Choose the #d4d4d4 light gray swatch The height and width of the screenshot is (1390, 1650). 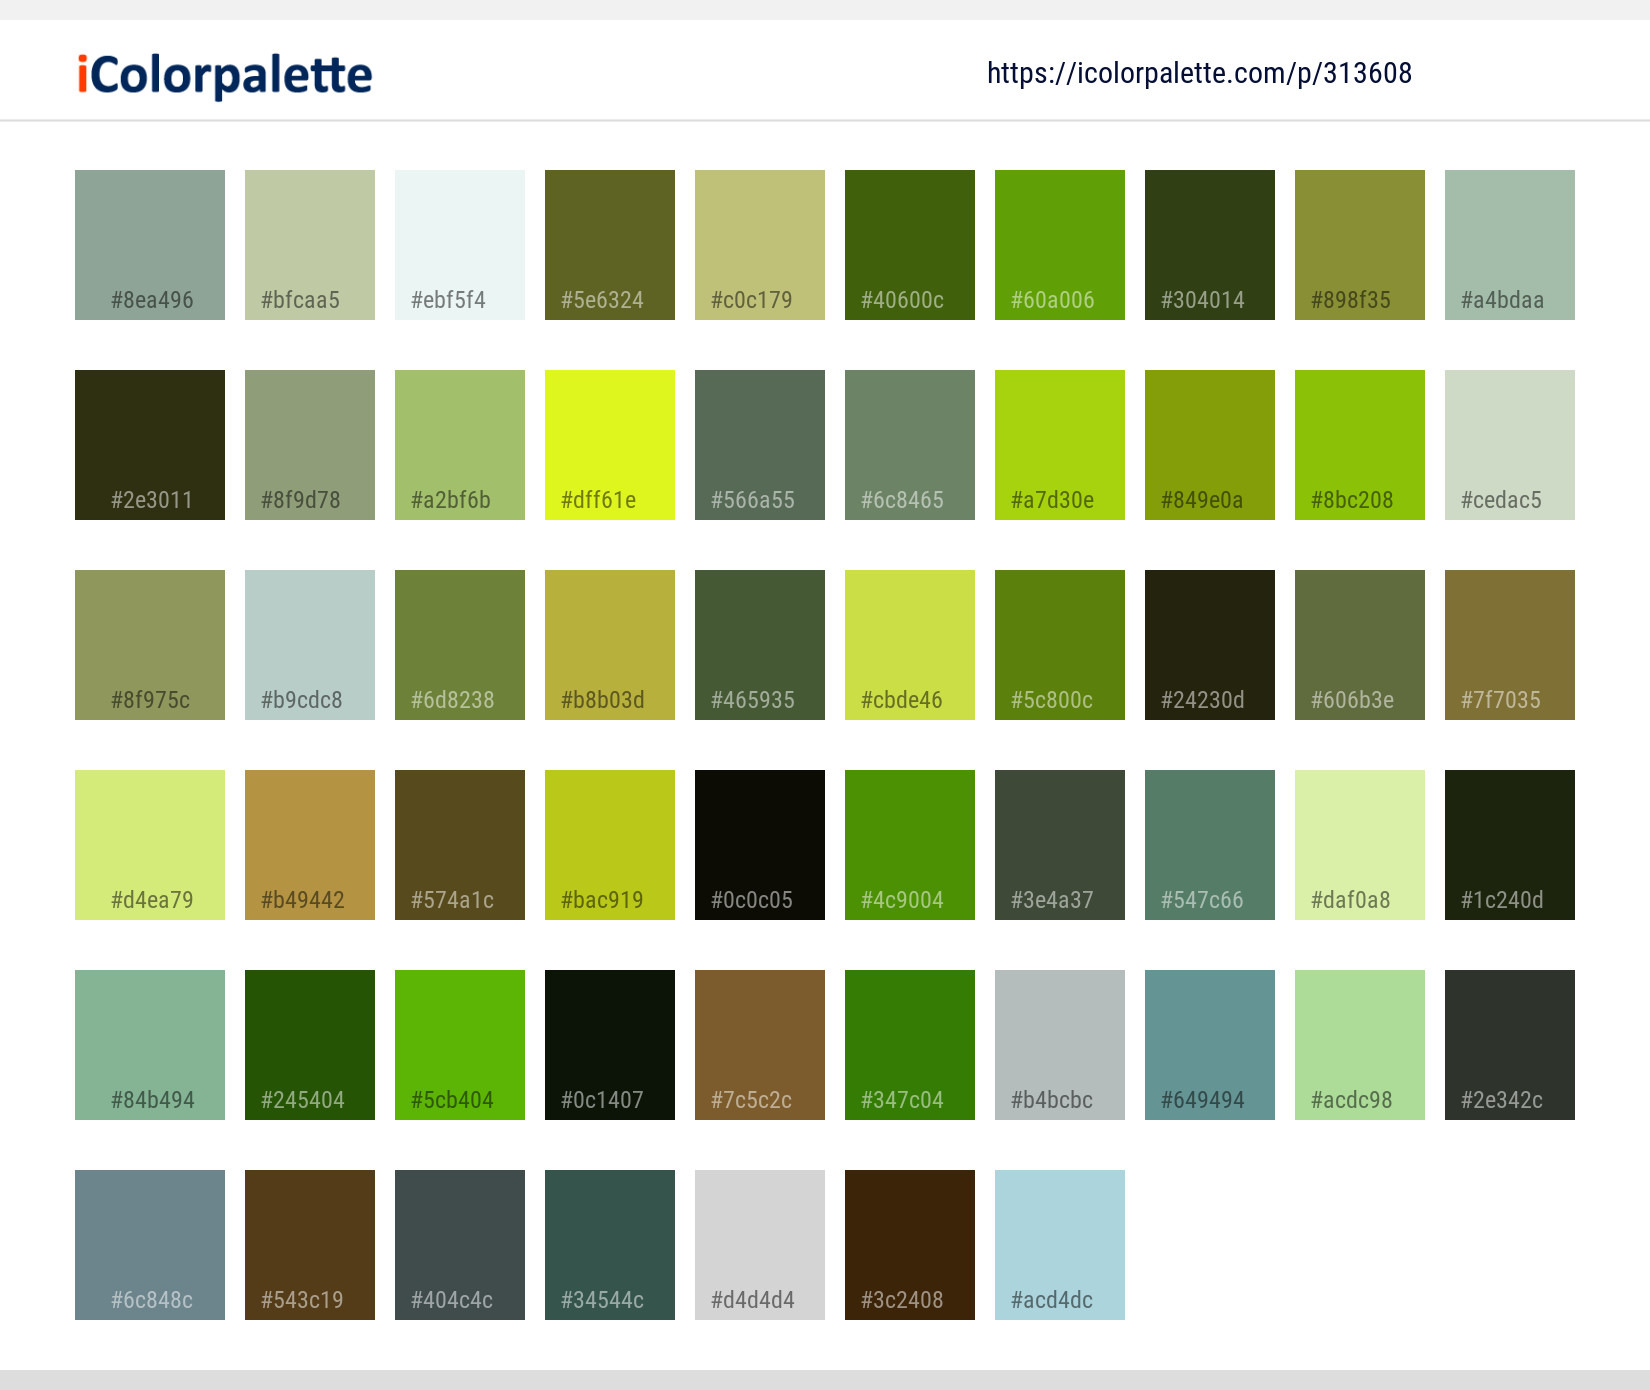point(760,1245)
